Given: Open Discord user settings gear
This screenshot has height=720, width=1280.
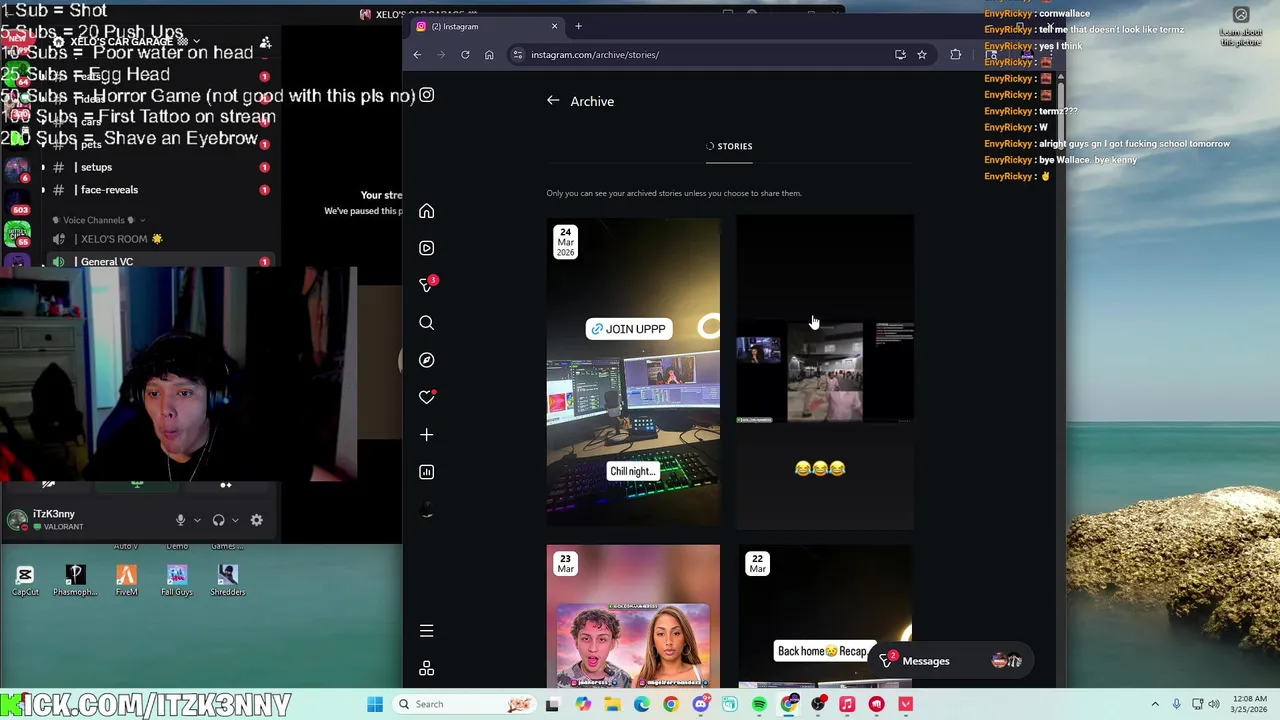Looking at the screenshot, I should click(x=256, y=520).
